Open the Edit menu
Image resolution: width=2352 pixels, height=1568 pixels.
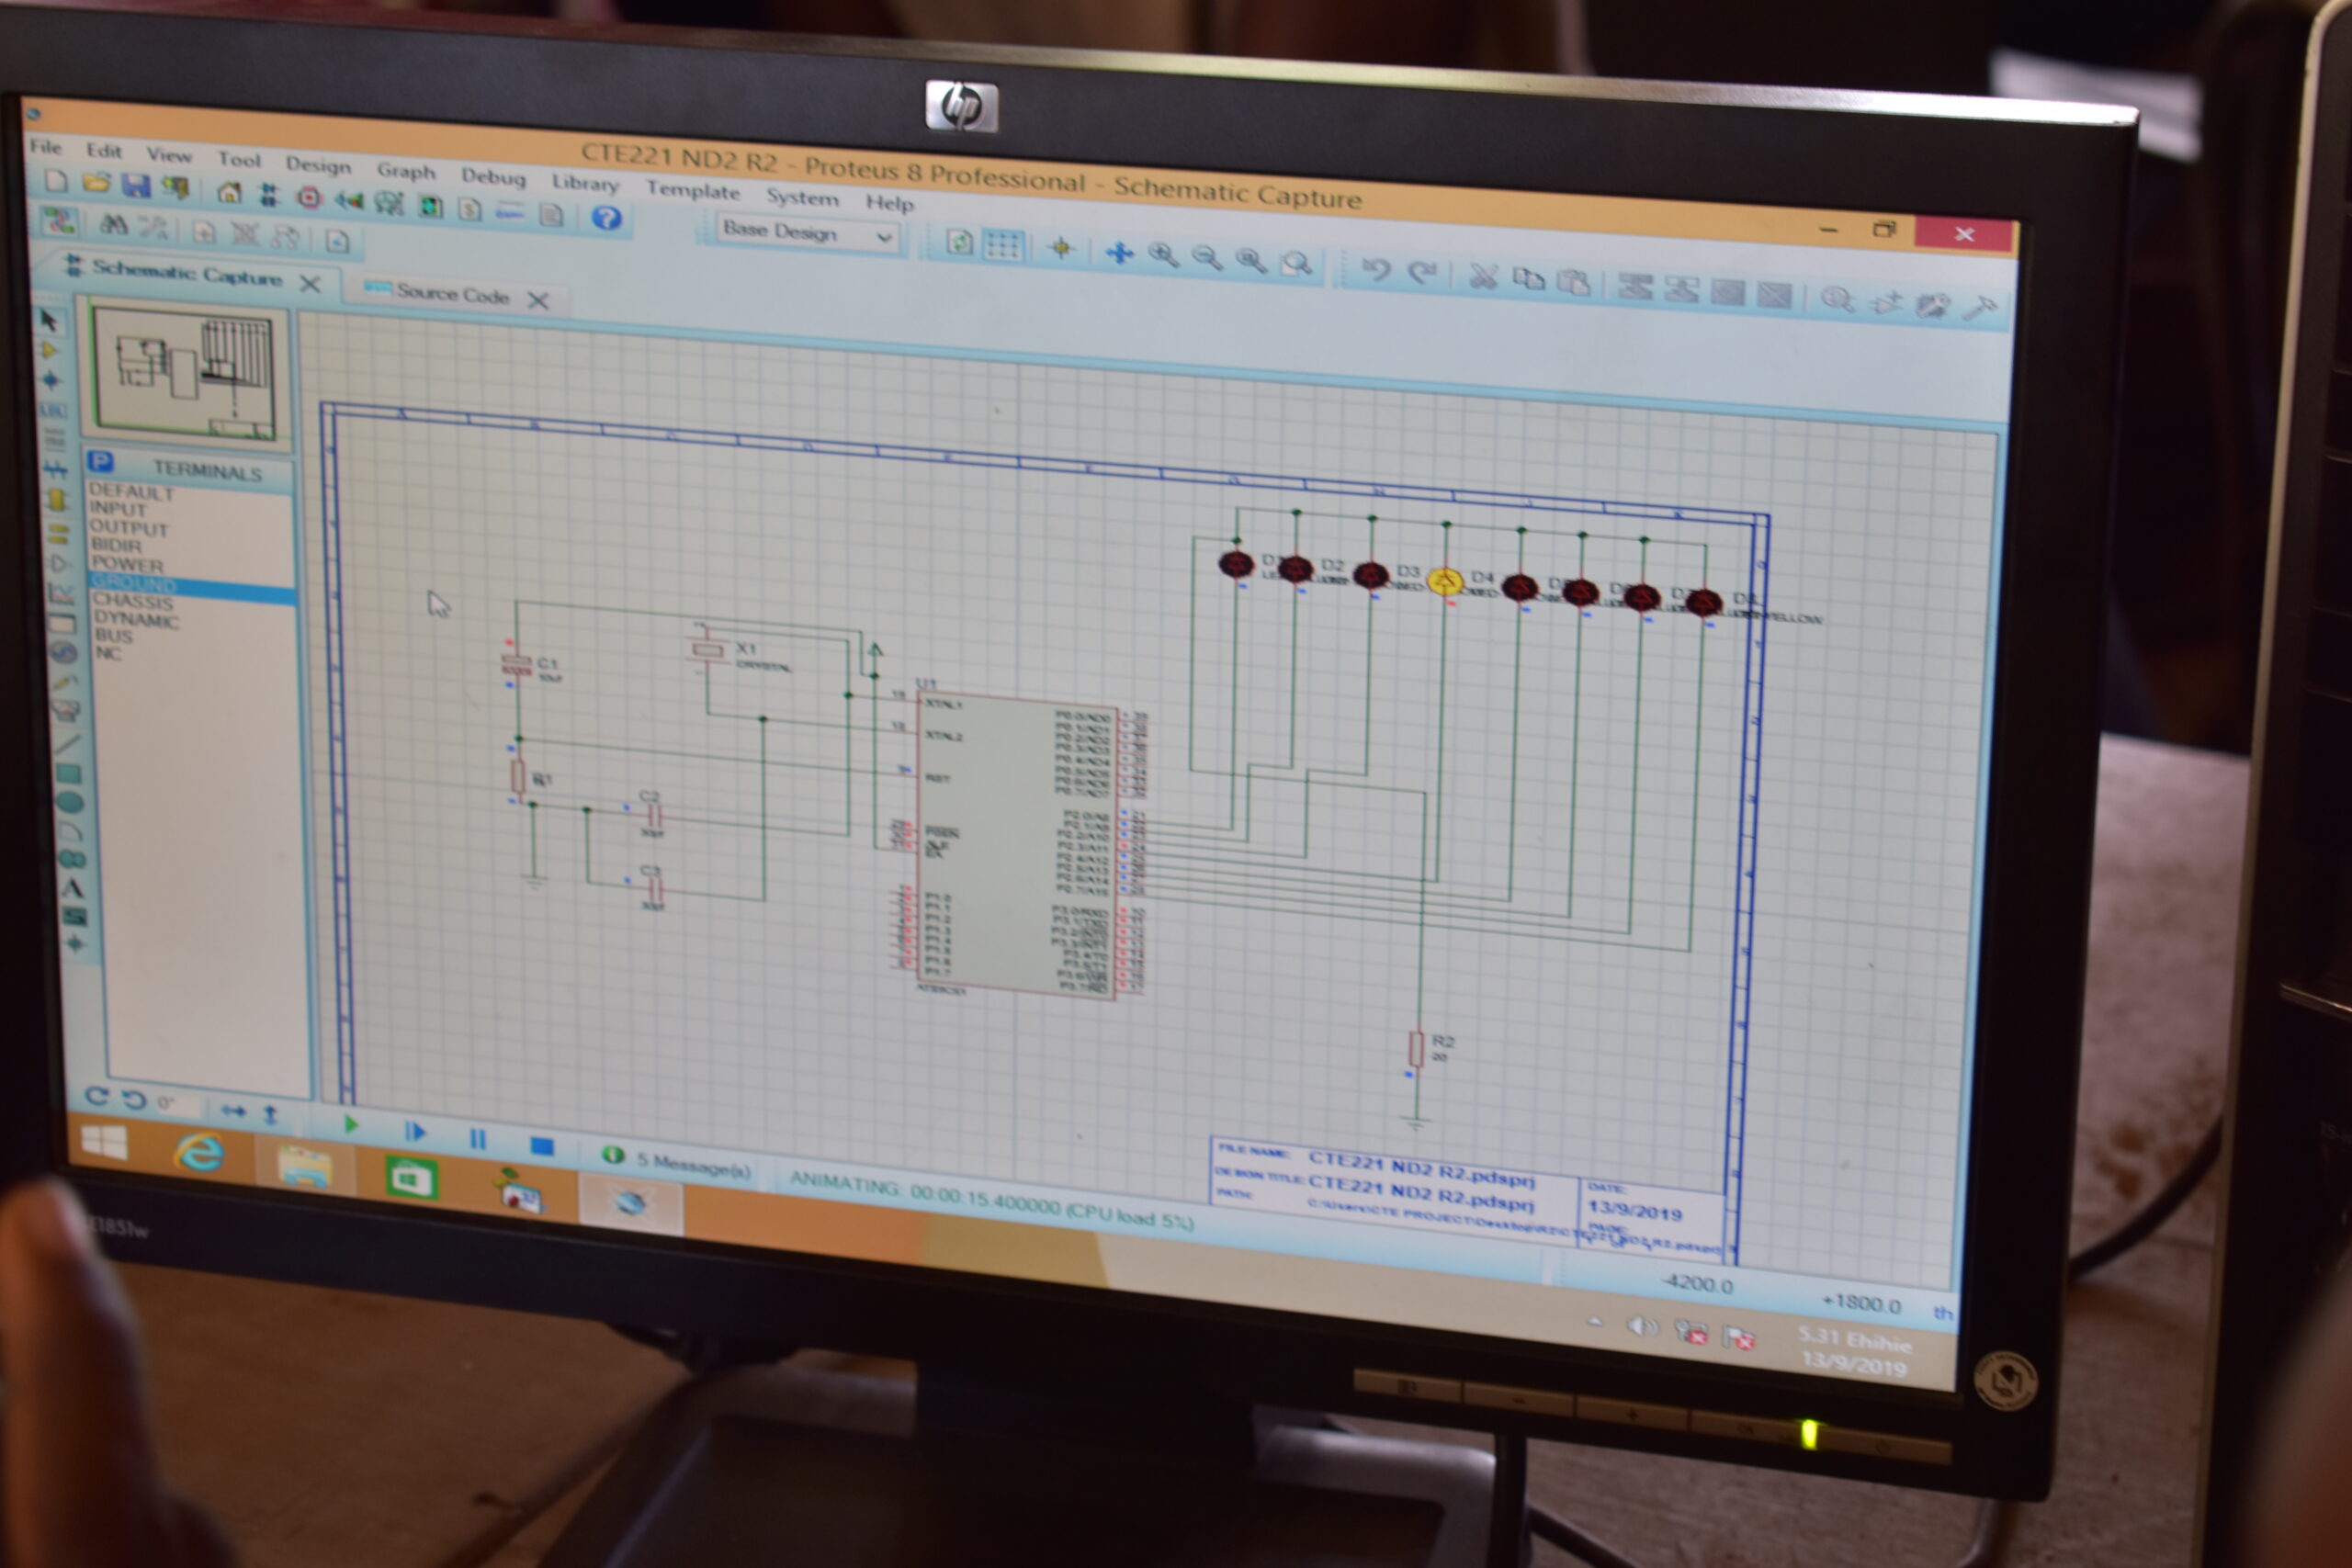click(103, 151)
